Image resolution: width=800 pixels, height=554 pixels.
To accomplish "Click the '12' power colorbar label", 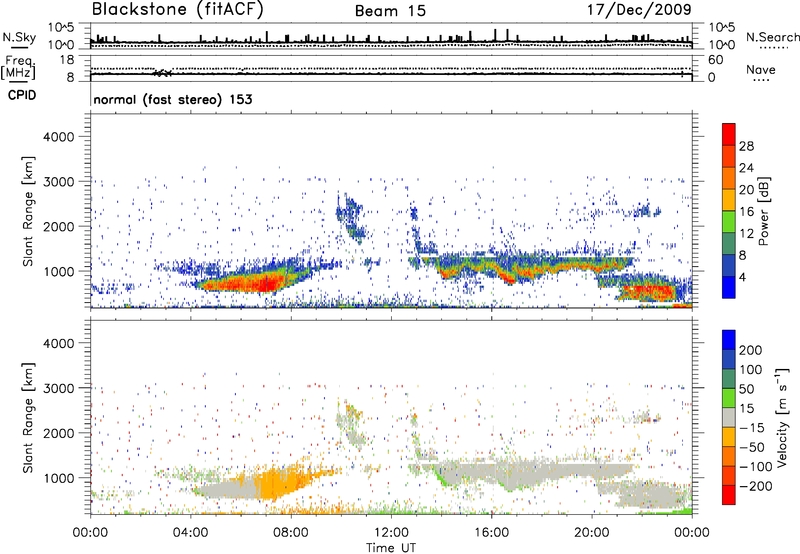I will pos(746,234).
